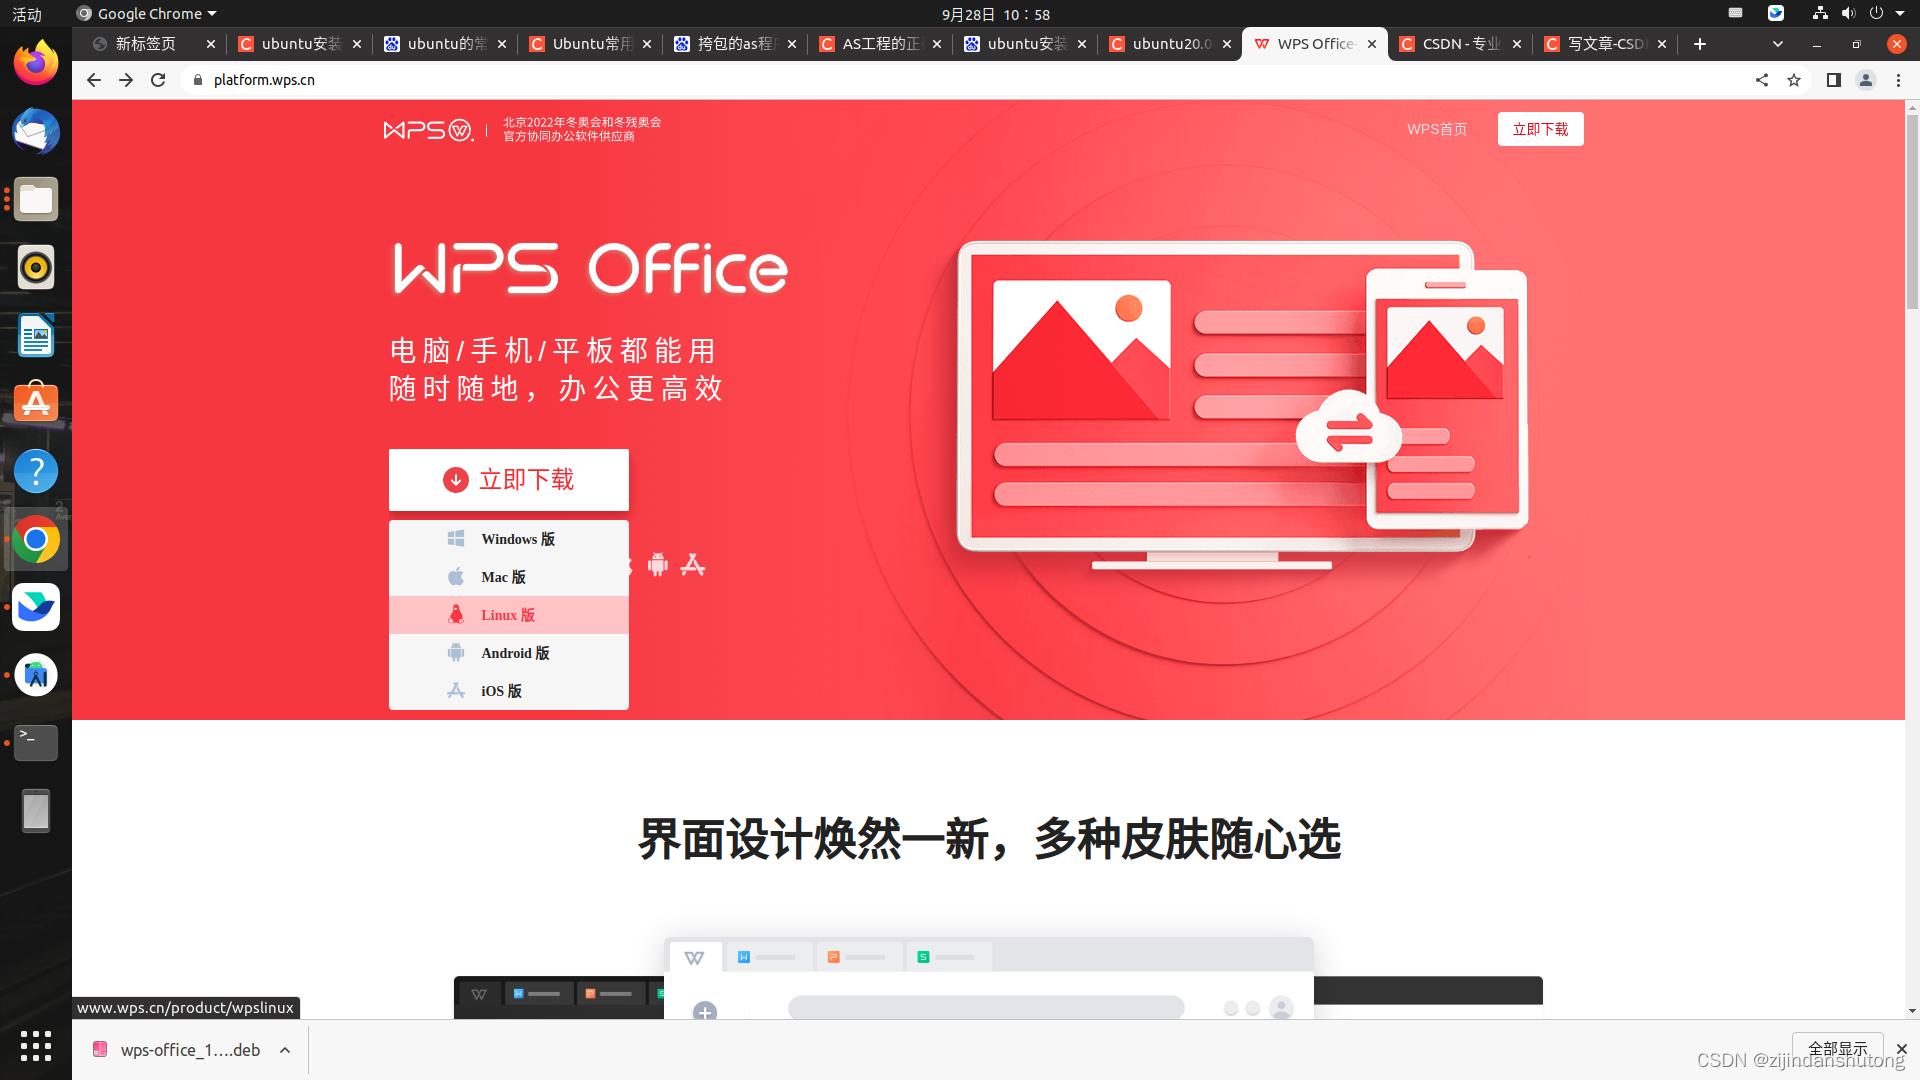
Task: Click the WPS Office logo
Action: pos(427,130)
